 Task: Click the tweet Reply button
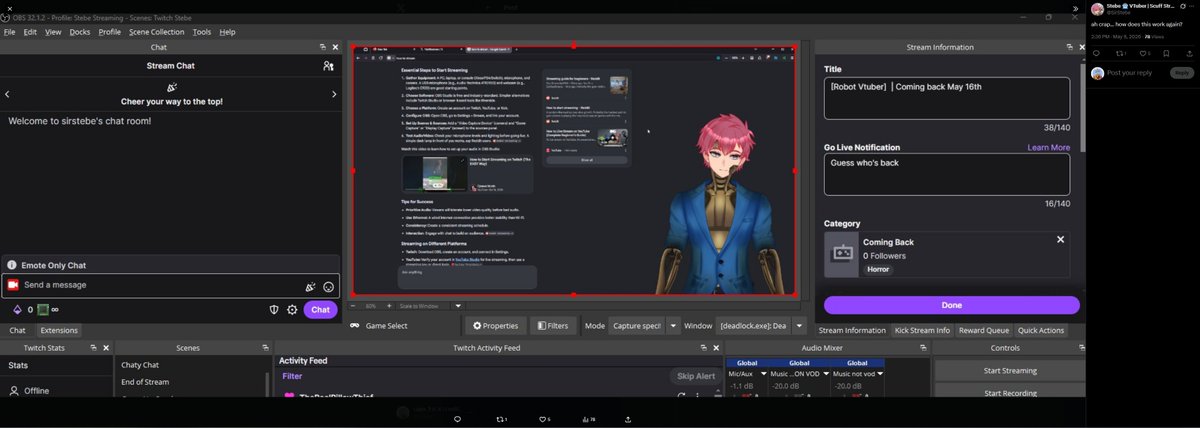point(1182,73)
